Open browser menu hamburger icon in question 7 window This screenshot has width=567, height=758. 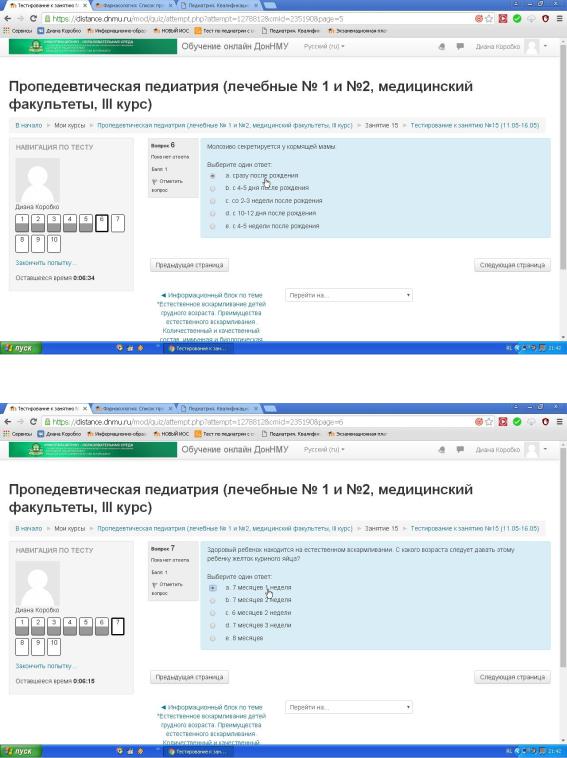(x=560, y=422)
